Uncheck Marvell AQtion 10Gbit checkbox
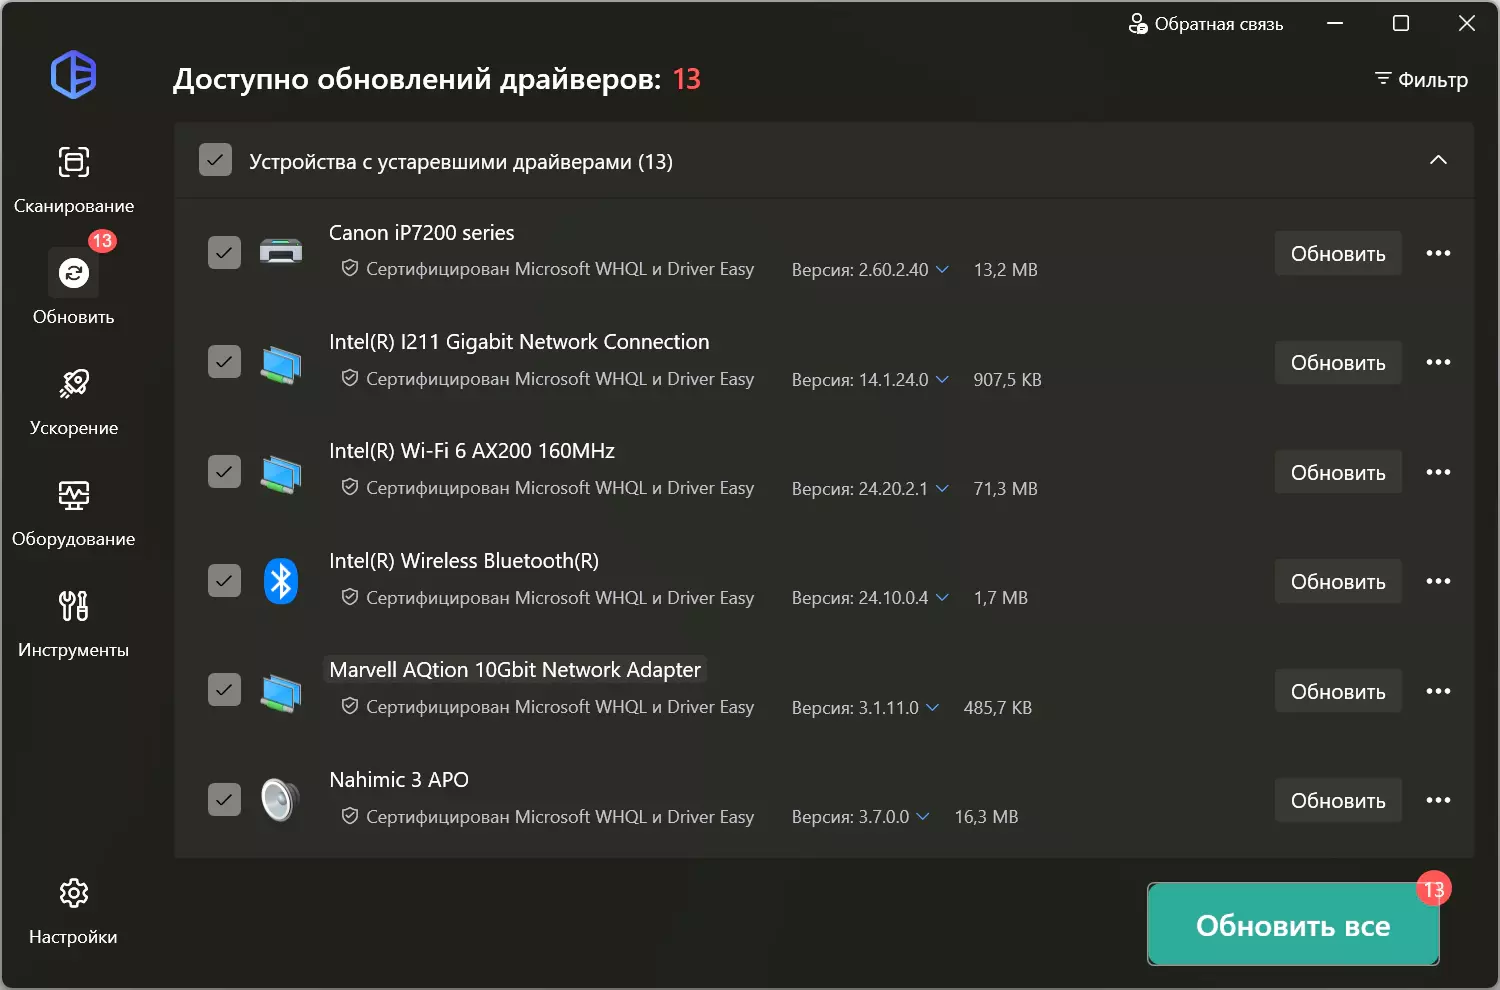1500x990 pixels. 224,690
